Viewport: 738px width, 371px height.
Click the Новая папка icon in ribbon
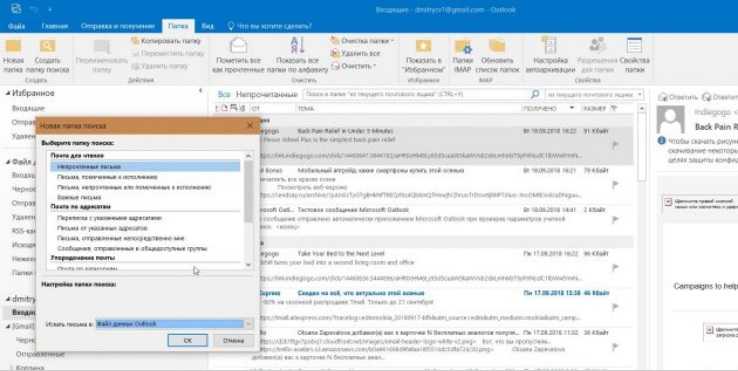pyautogui.click(x=13, y=46)
